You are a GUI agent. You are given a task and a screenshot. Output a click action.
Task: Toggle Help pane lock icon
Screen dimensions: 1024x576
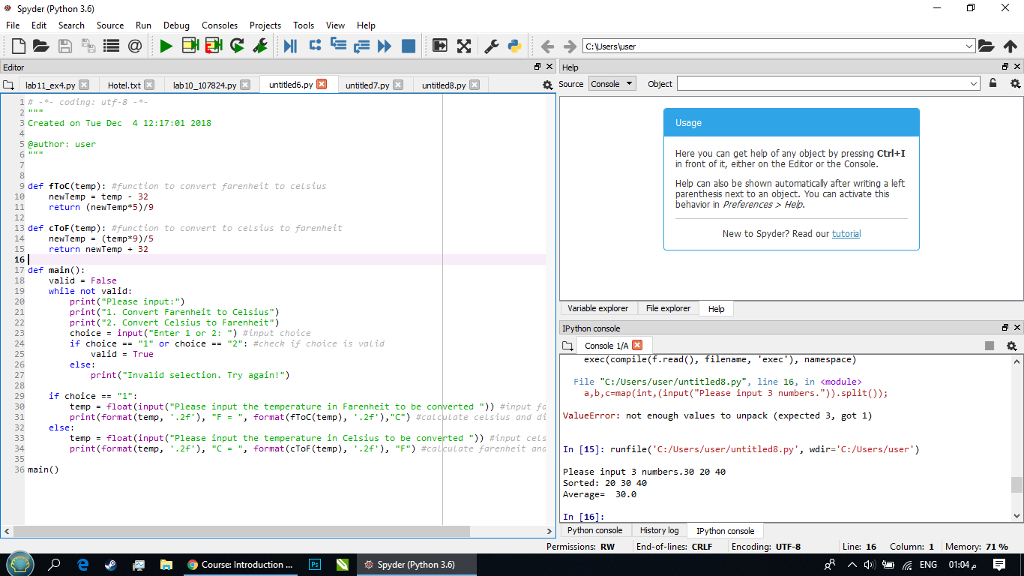click(993, 84)
